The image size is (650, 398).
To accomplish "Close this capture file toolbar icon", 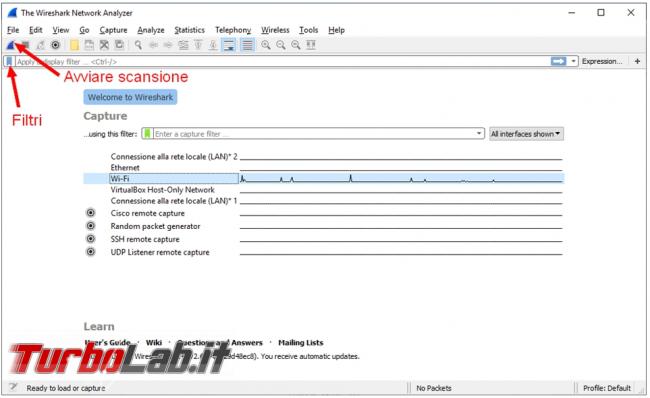I will (x=104, y=44).
